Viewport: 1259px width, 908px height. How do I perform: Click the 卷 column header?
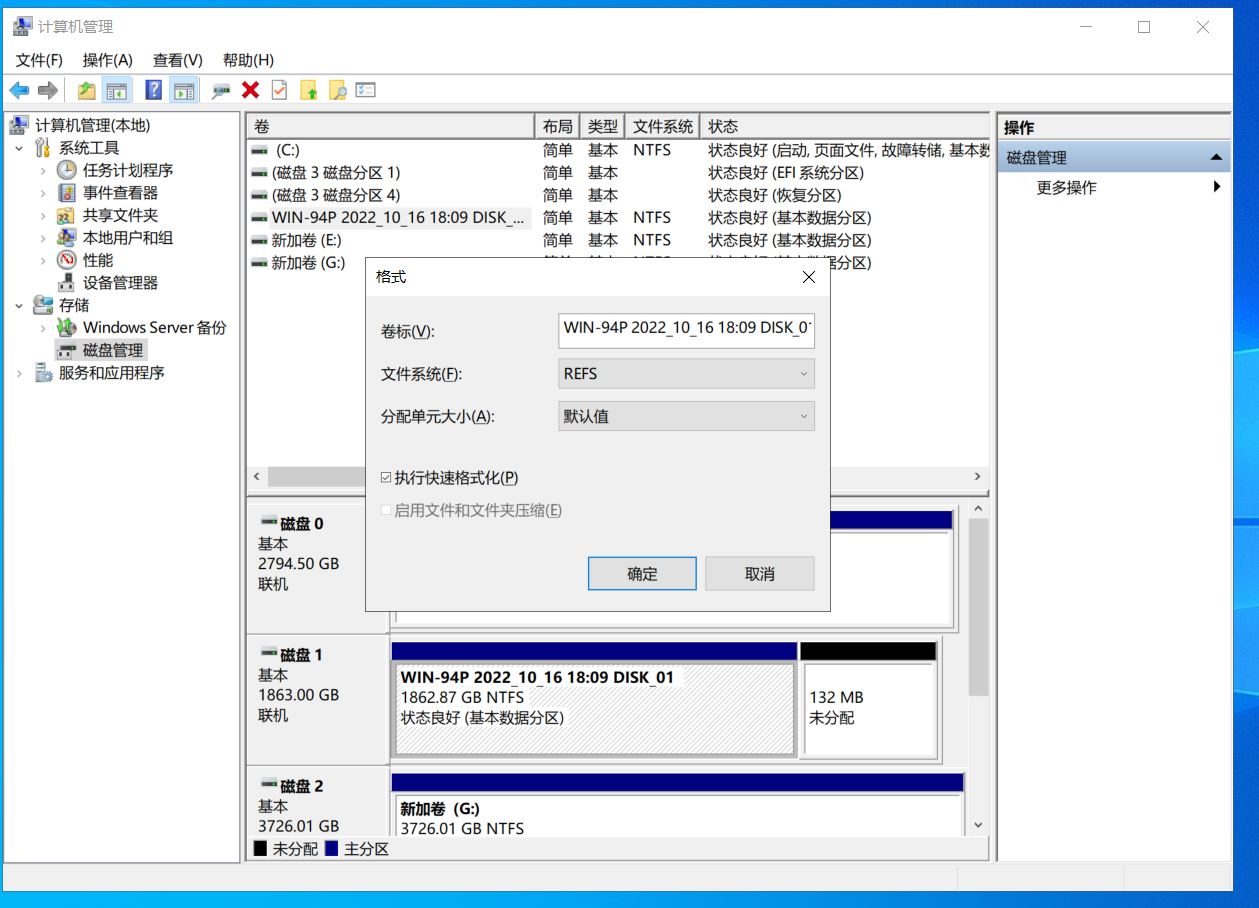391,127
